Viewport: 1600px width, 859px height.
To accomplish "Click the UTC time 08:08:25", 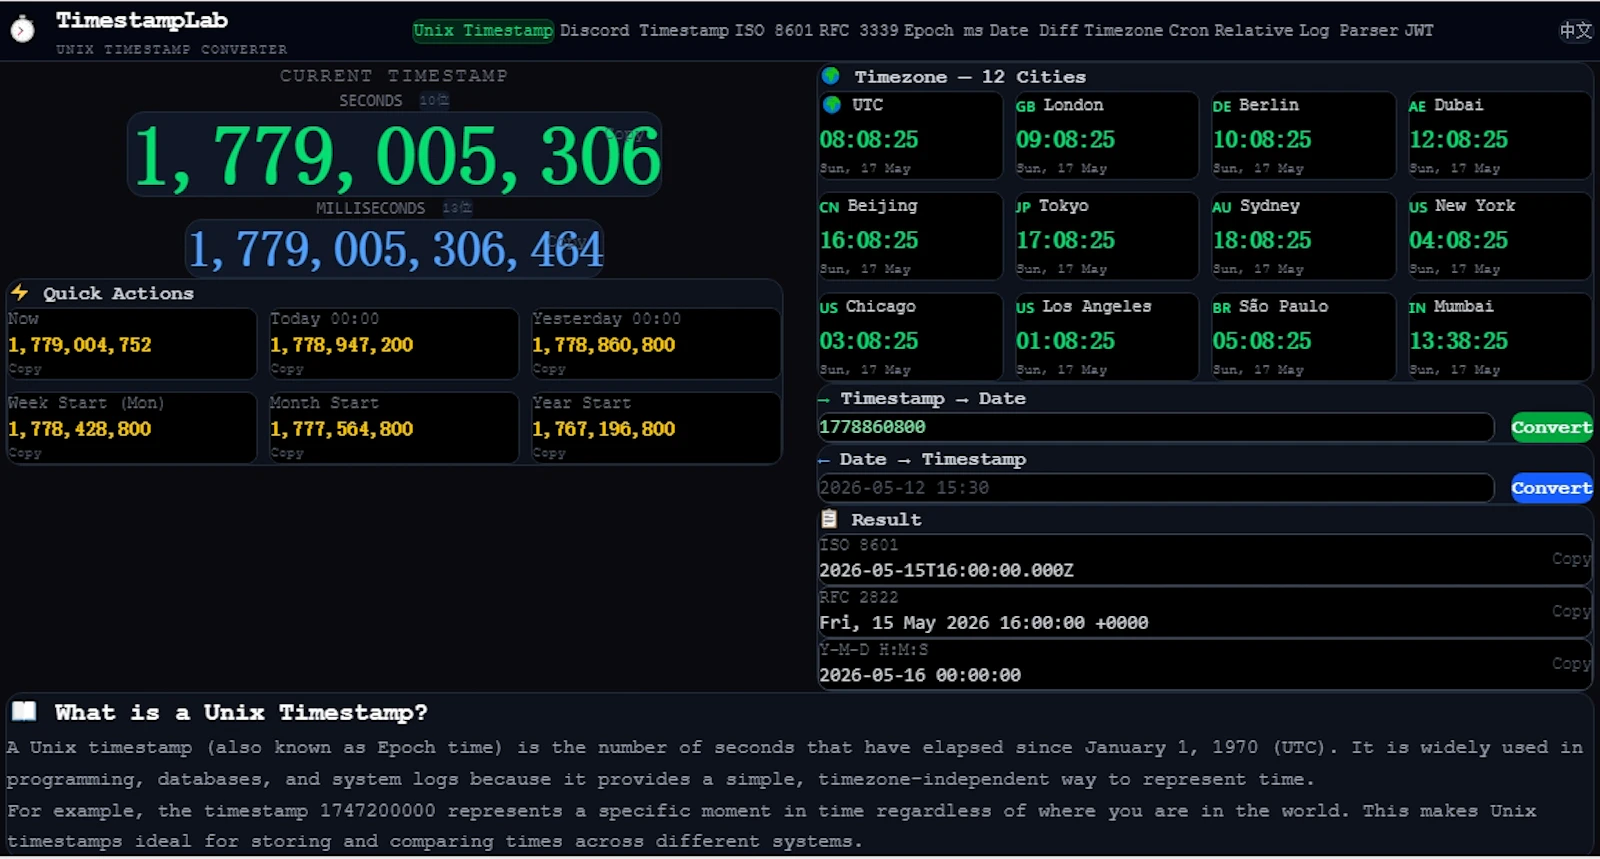I will coord(869,140).
